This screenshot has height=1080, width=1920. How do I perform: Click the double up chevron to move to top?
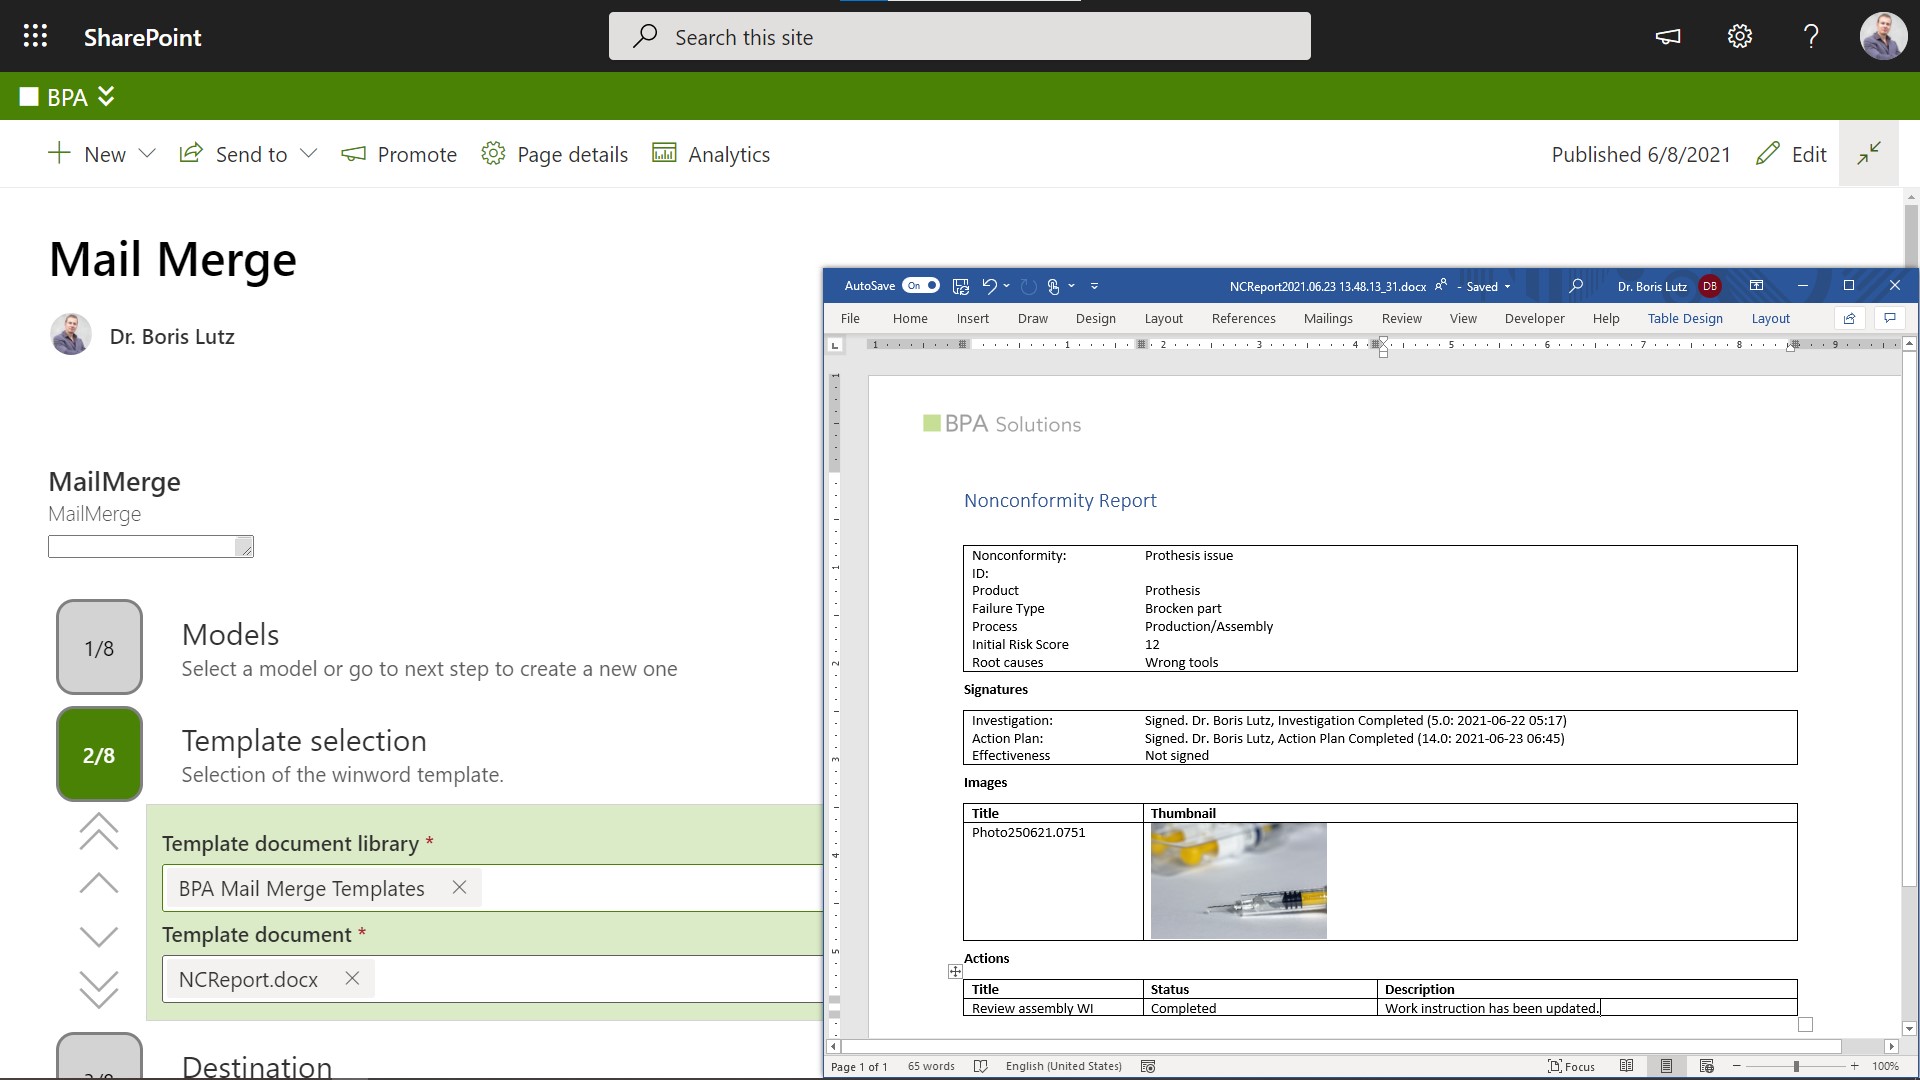[x=99, y=831]
